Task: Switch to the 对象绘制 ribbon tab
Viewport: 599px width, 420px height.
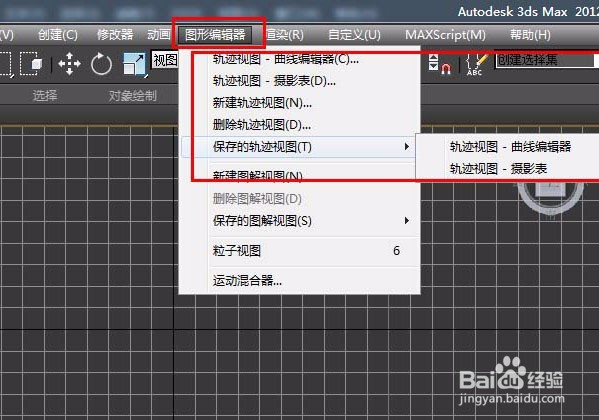Action: 133,95
